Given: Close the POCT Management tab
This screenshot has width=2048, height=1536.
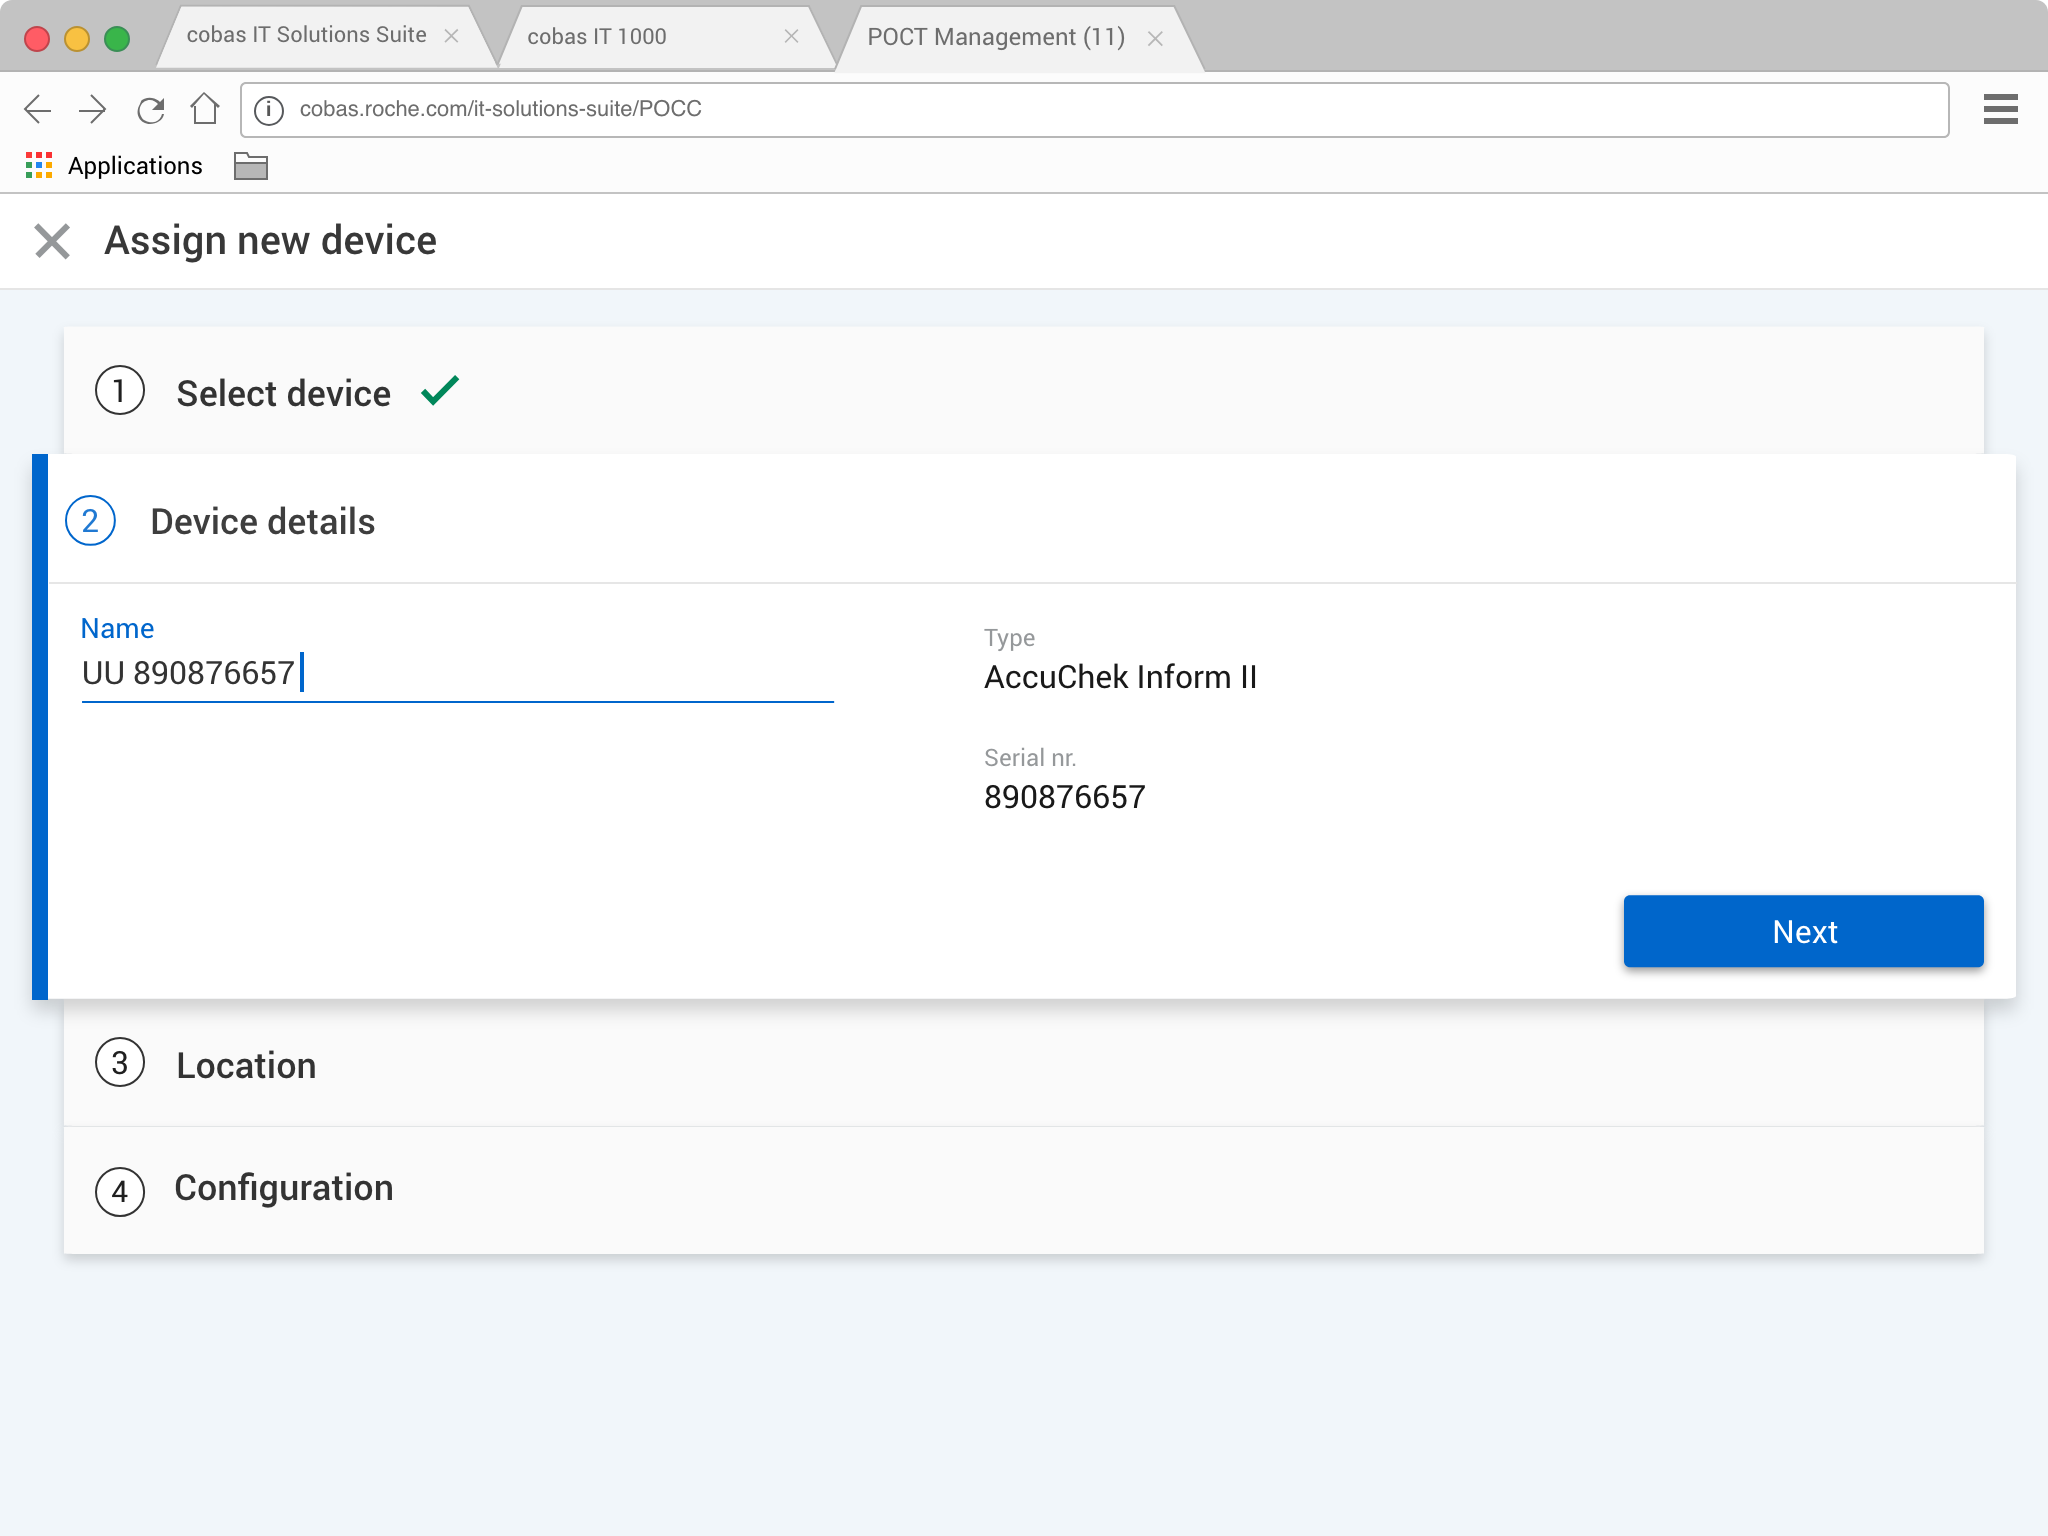Looking at the screenshot, I should pos(1155,39).
